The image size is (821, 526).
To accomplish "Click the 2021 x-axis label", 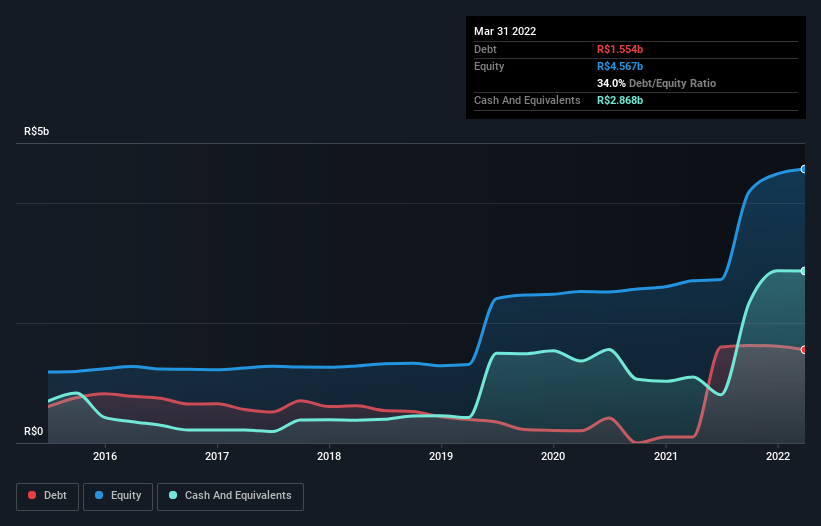I will point(665,456).
